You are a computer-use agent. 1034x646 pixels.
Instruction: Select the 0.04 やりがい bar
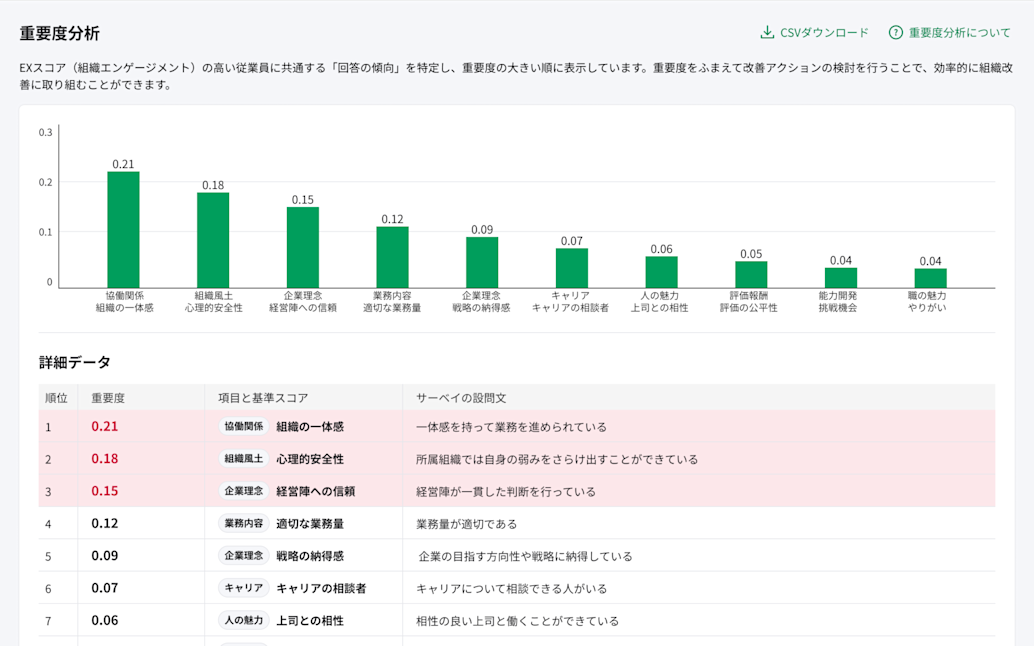[x=930, y=278]
